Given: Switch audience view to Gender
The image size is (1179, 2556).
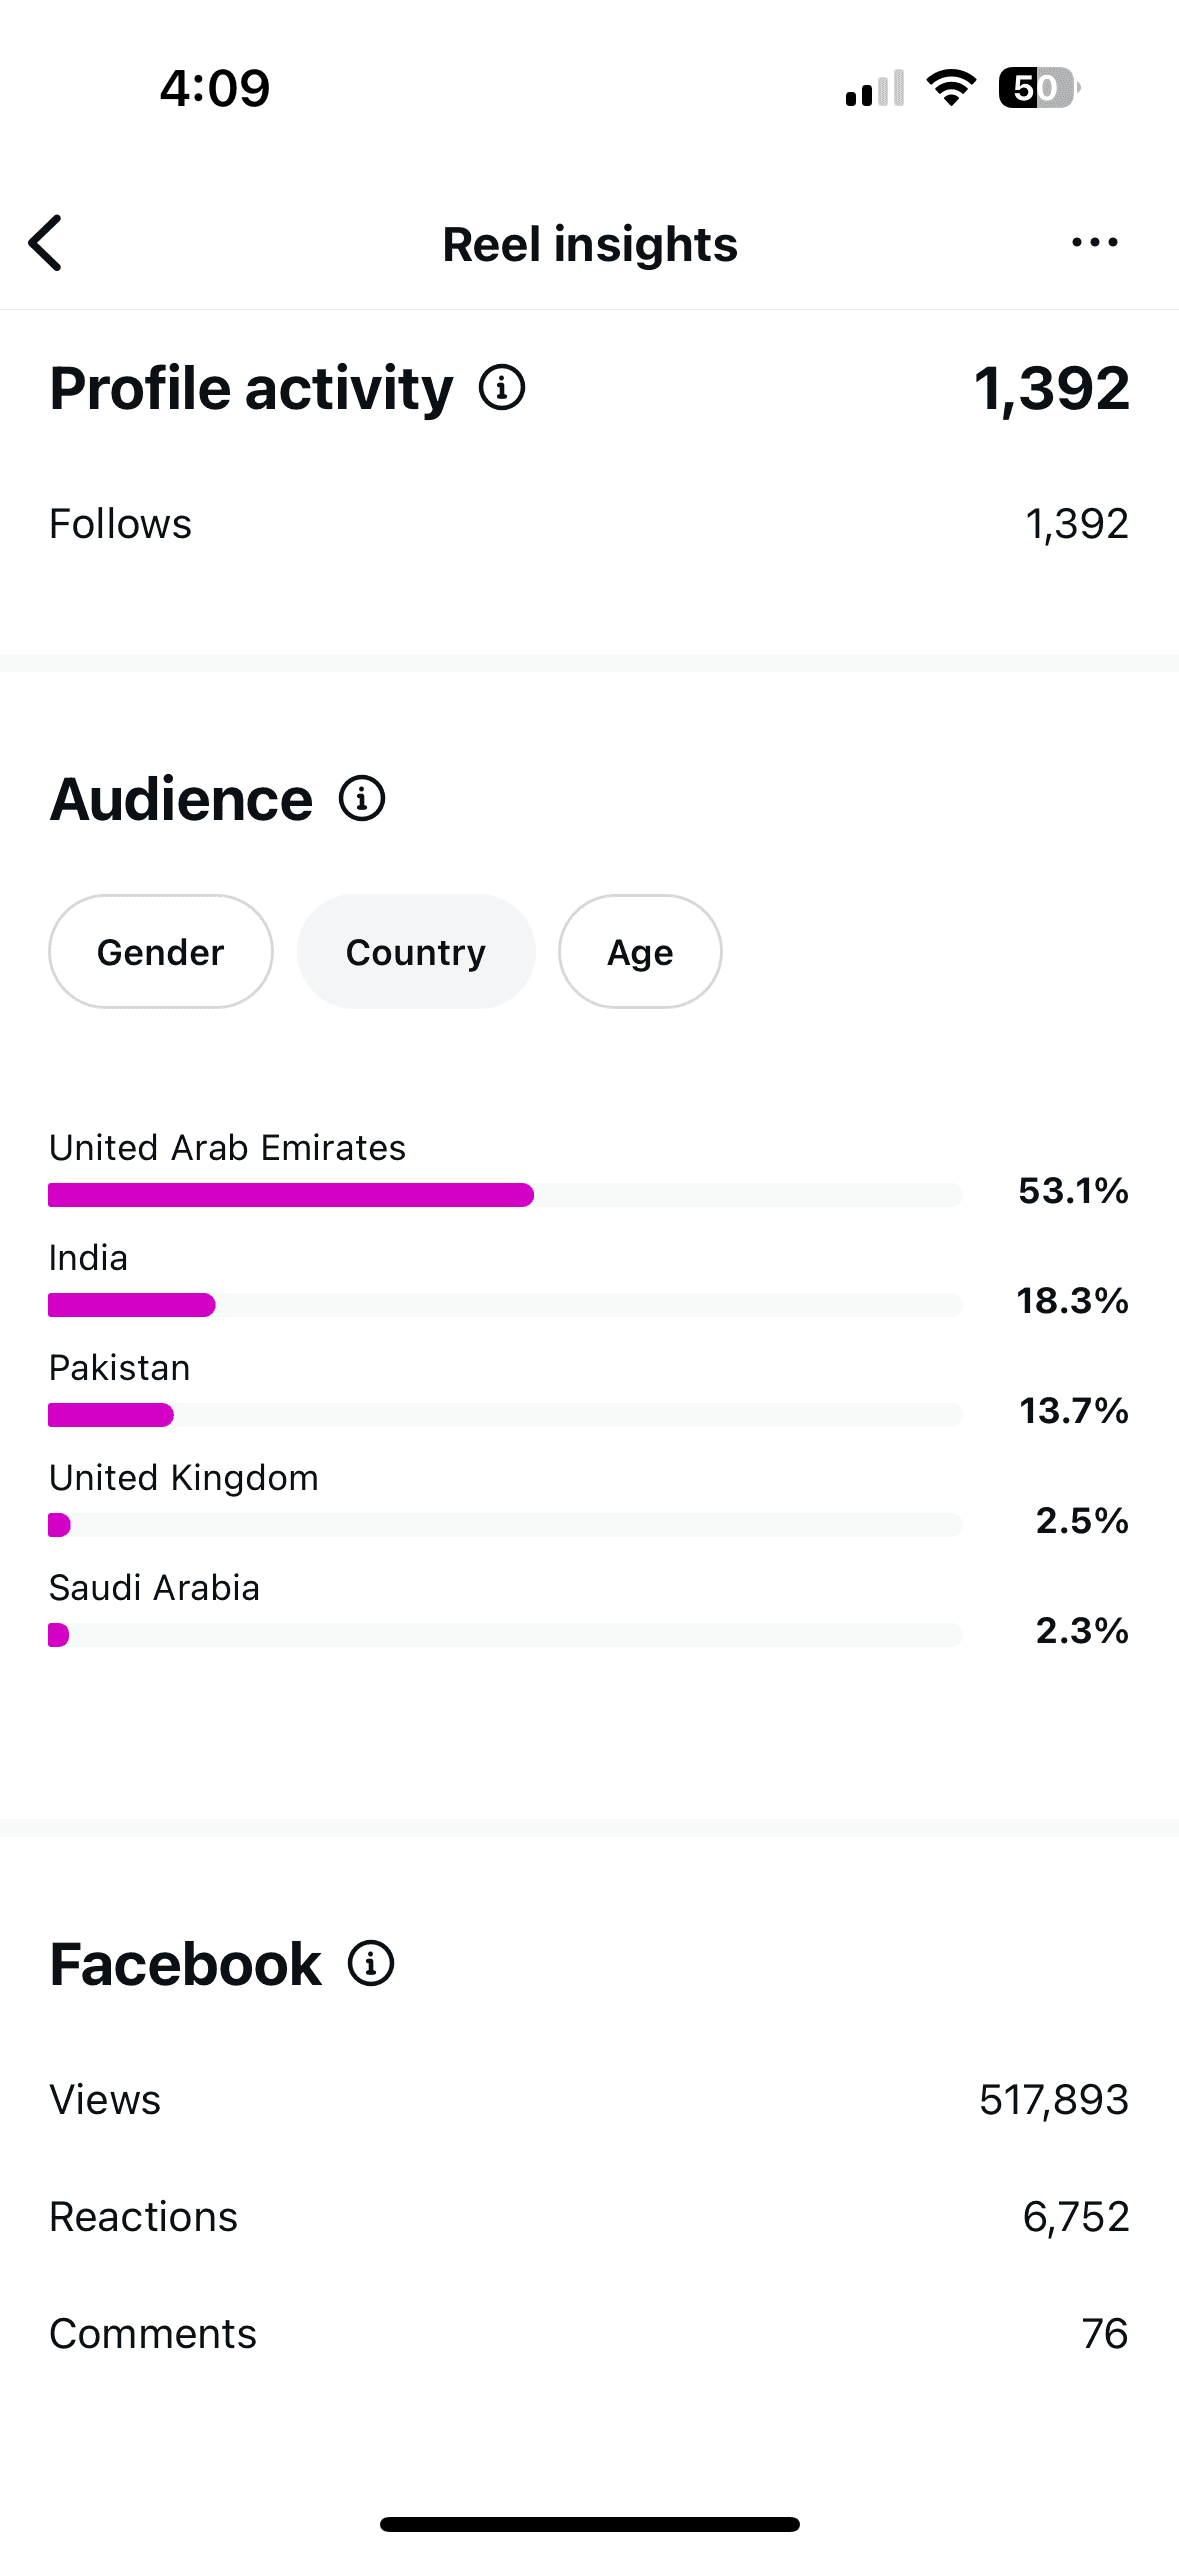Looking at the screenshot, I should (x=160, y=951).
